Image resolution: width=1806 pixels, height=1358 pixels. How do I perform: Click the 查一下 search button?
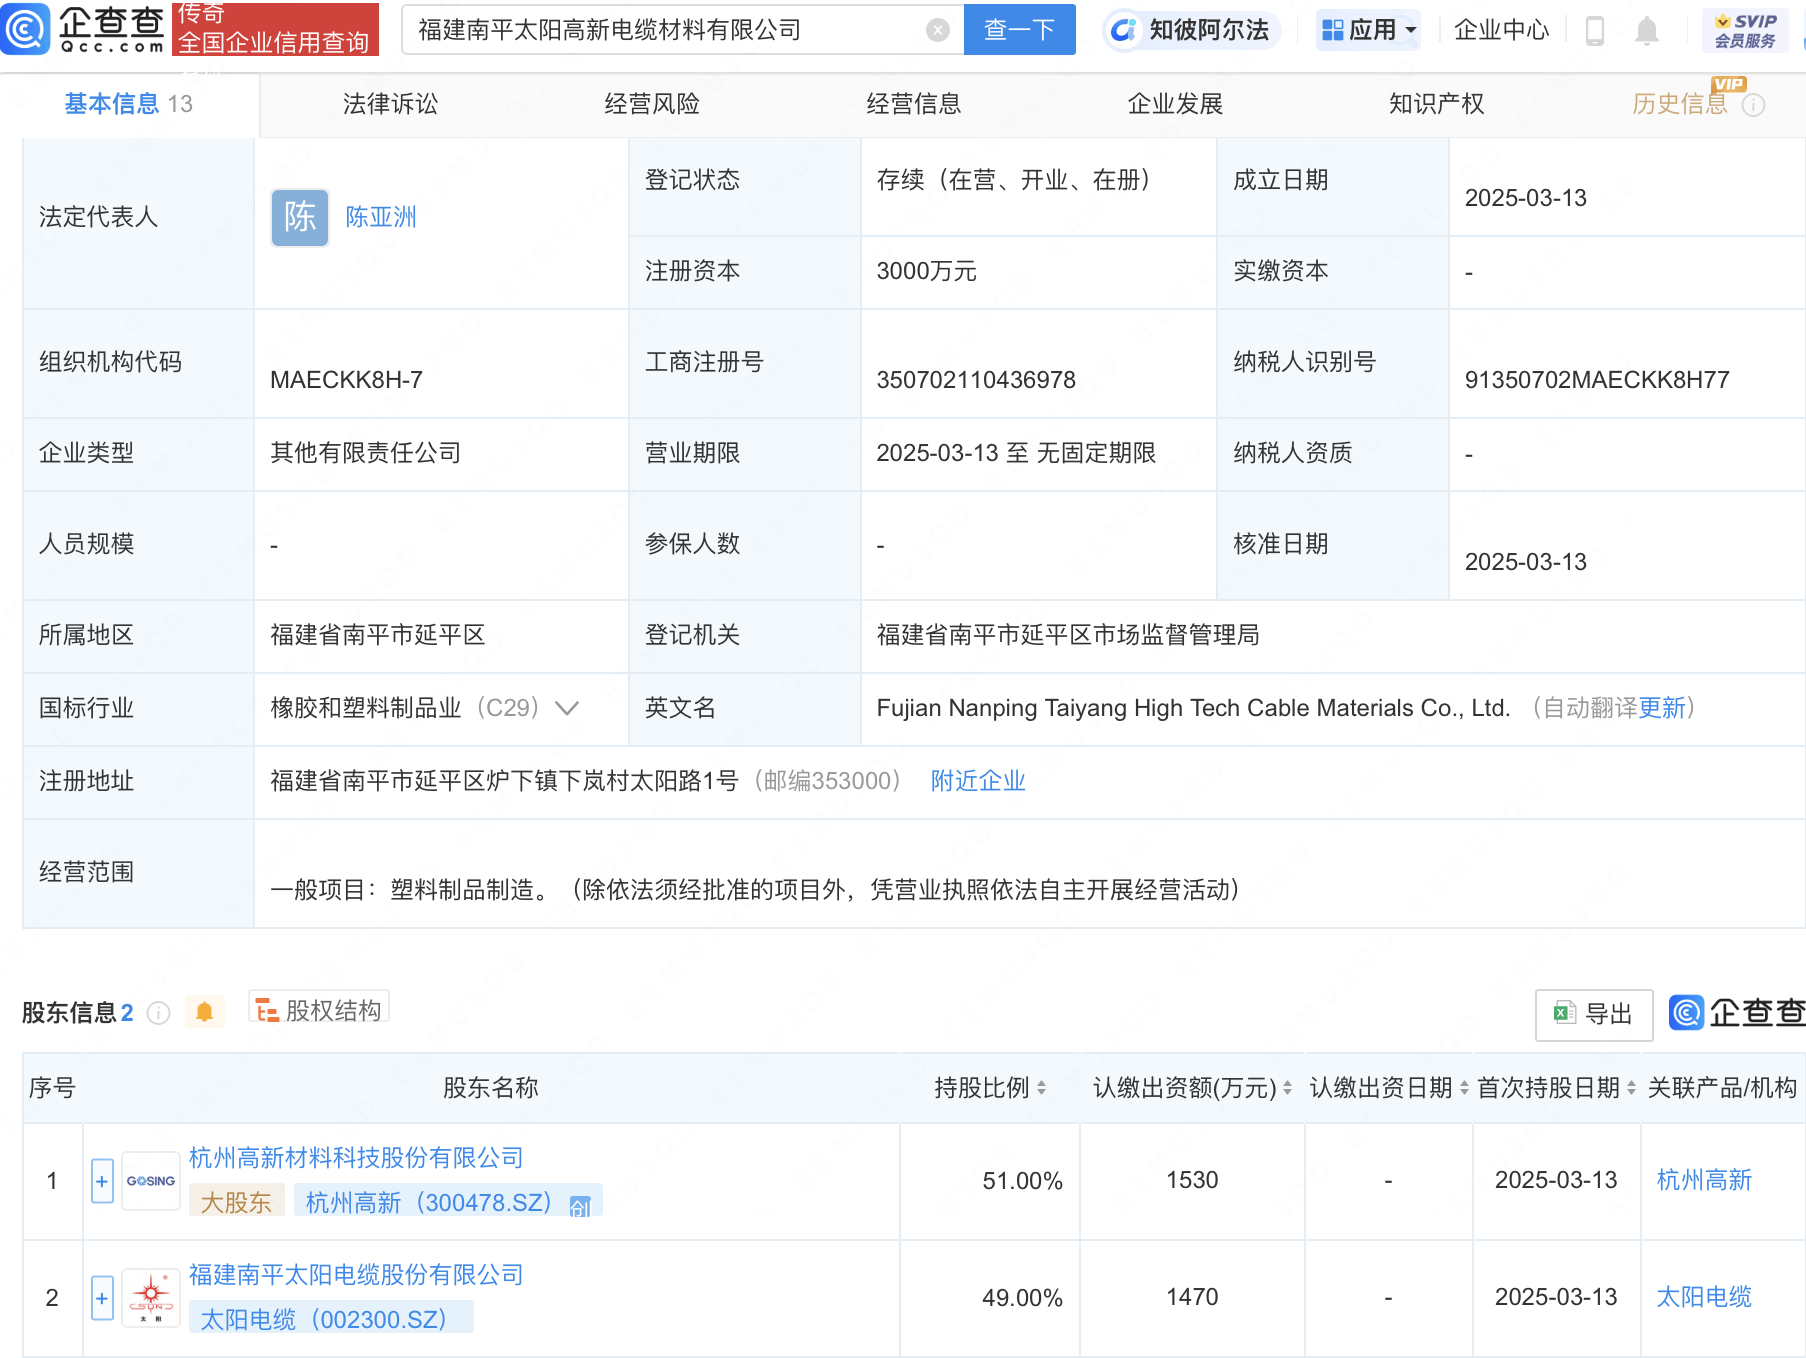pos(1019,29)
